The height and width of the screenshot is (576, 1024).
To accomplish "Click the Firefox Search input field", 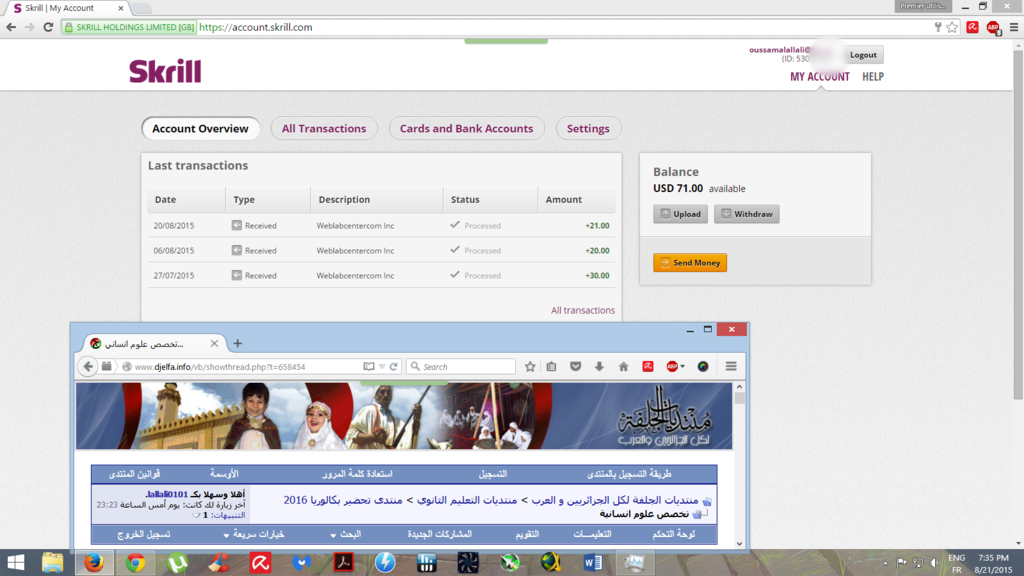I will pos(461,366).
